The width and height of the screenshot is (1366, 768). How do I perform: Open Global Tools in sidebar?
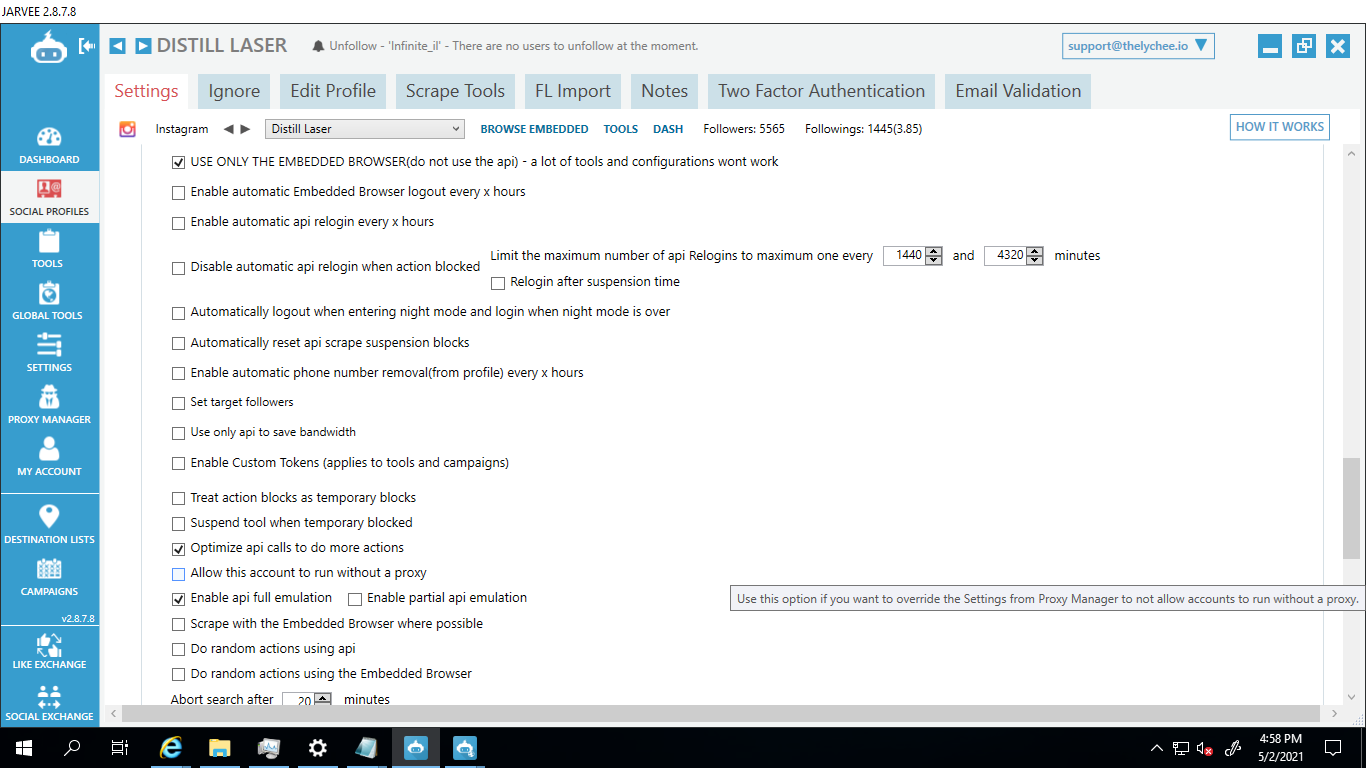click(x=49, y=301)
